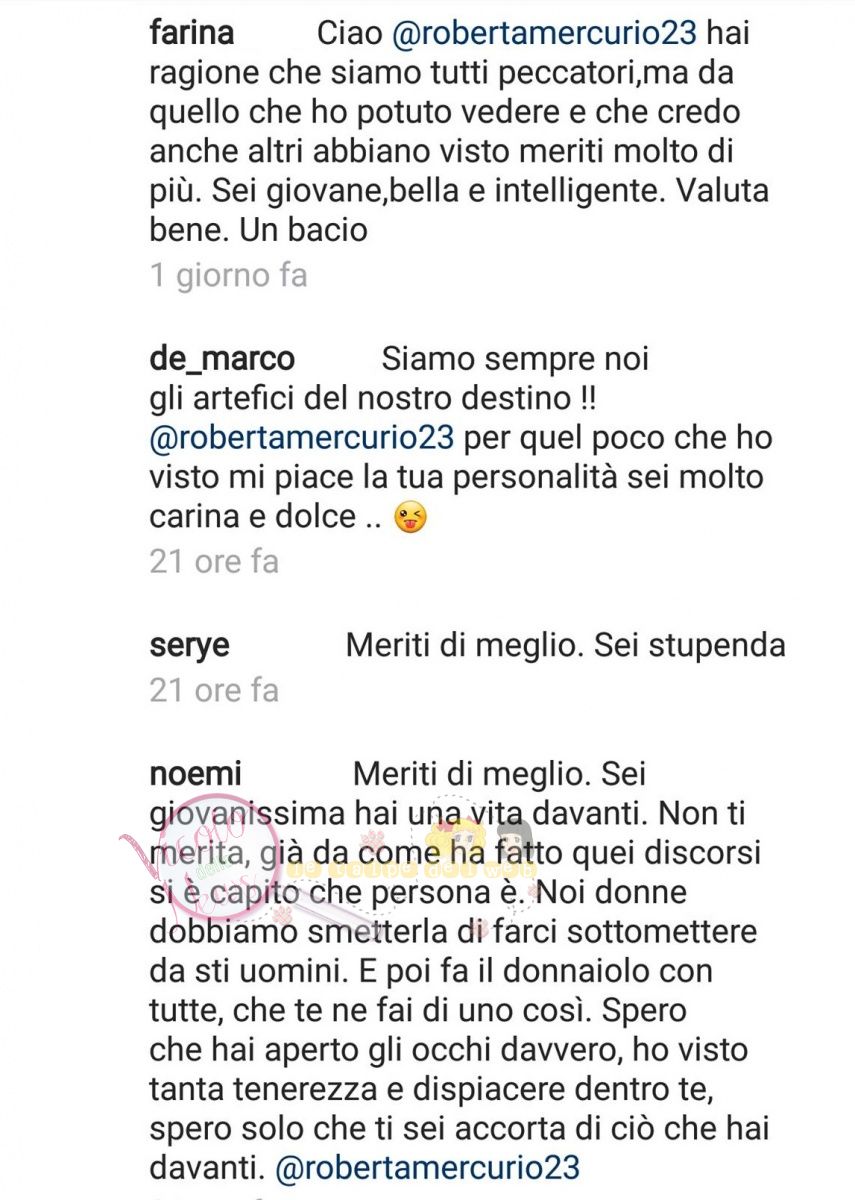The image size is (855, 1200).
Task: Select the comment 'Meriti di meglio. Sei stupenda'
Action: pyautogui.click(x=565, y=647)
